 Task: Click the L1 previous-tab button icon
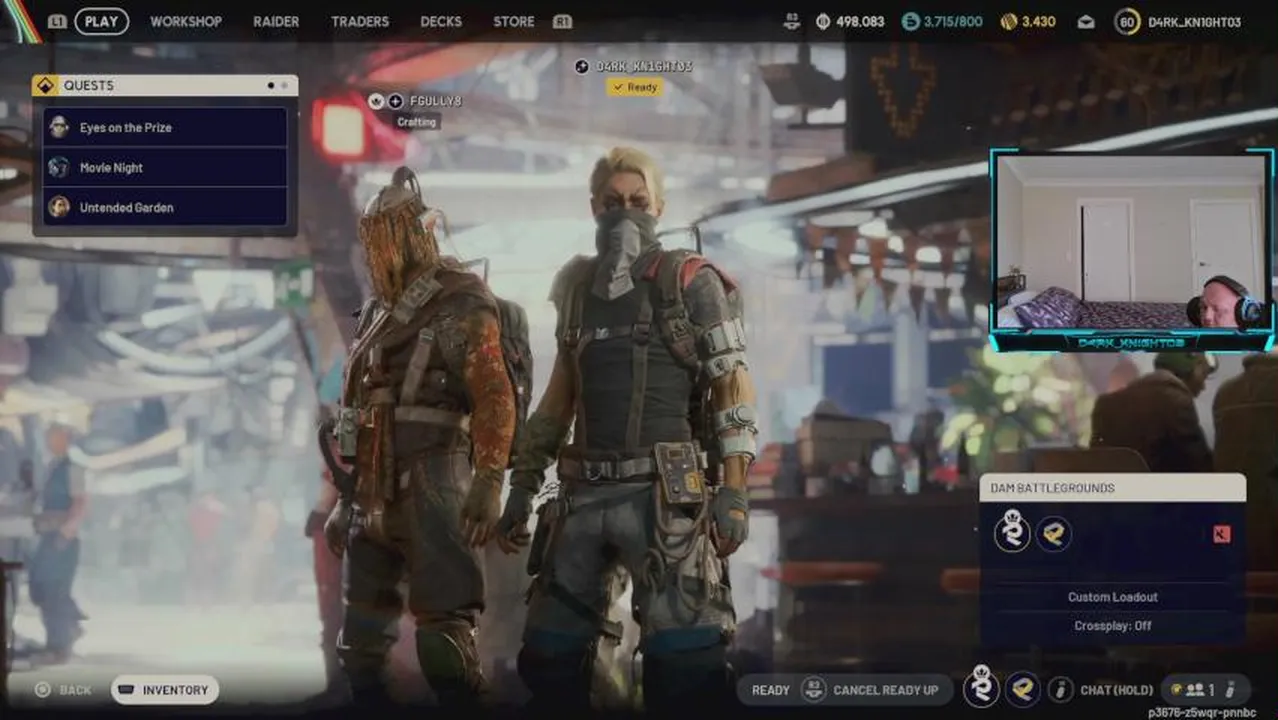click(x=57, y=21)
